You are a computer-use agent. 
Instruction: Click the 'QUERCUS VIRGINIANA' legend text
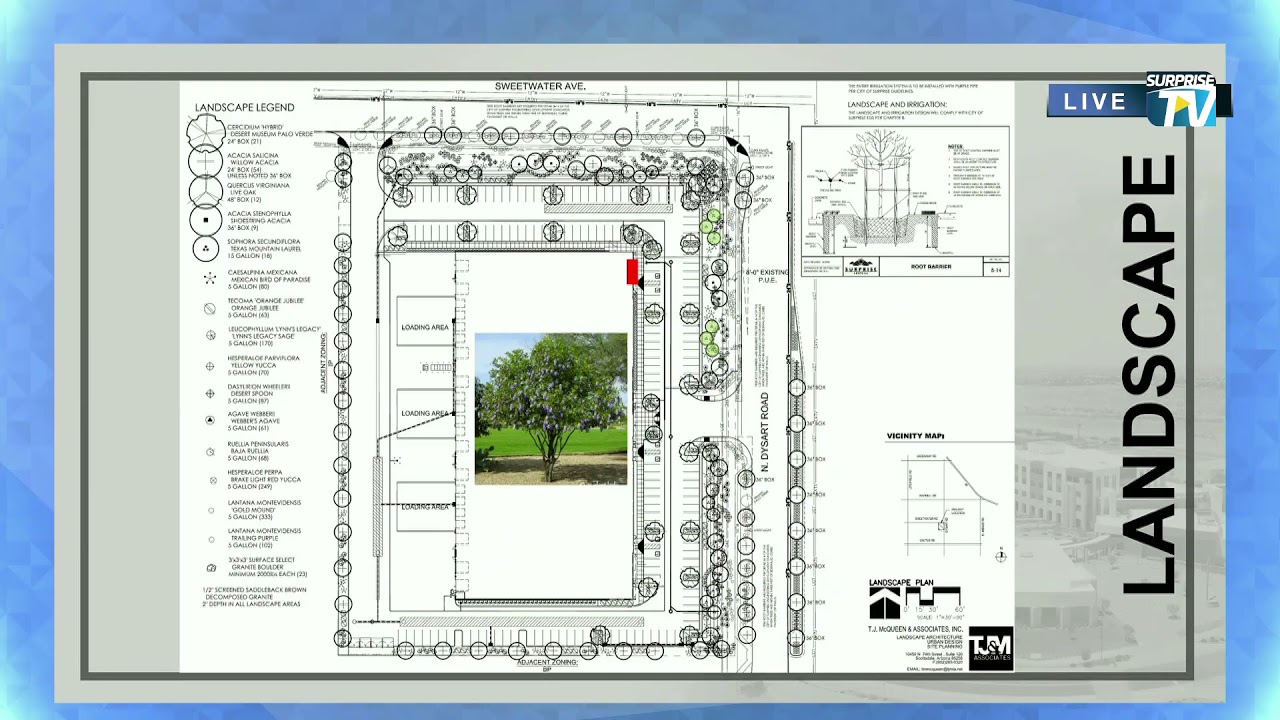258,185
